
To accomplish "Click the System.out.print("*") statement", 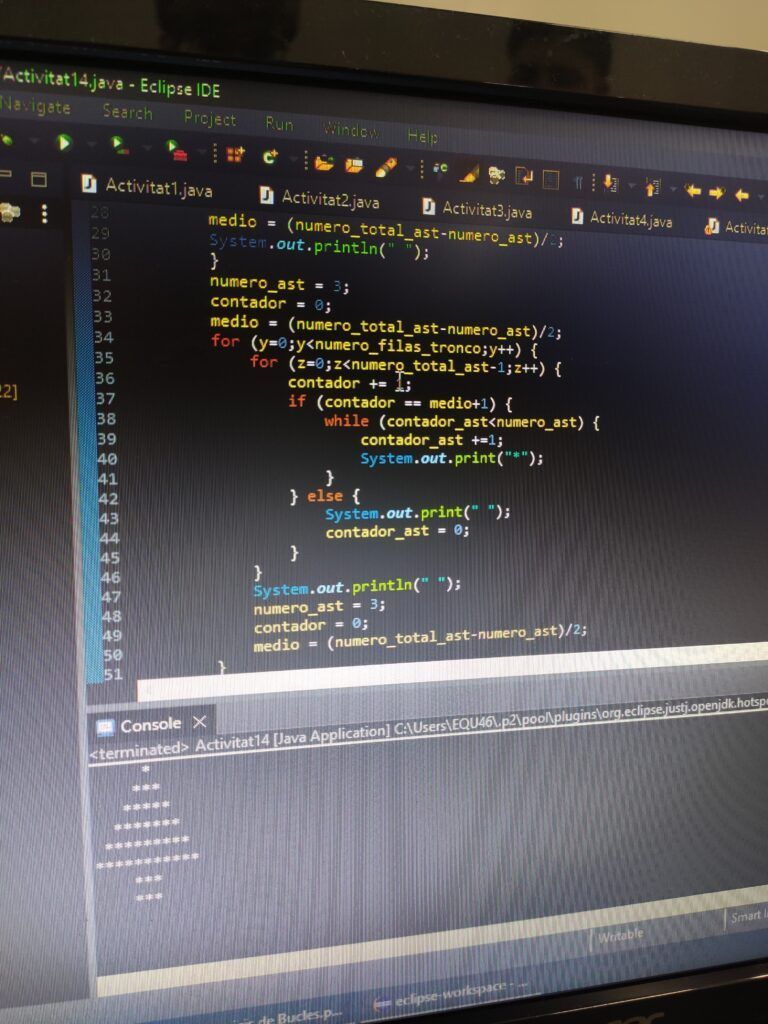I will pos(451,458).
